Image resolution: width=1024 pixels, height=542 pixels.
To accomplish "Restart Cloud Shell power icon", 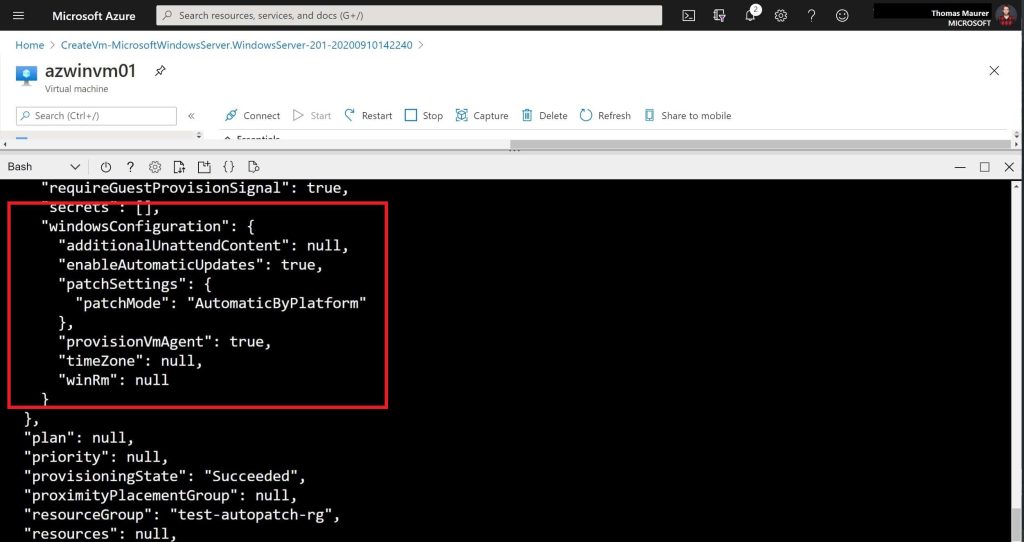I will coord(106,167).
